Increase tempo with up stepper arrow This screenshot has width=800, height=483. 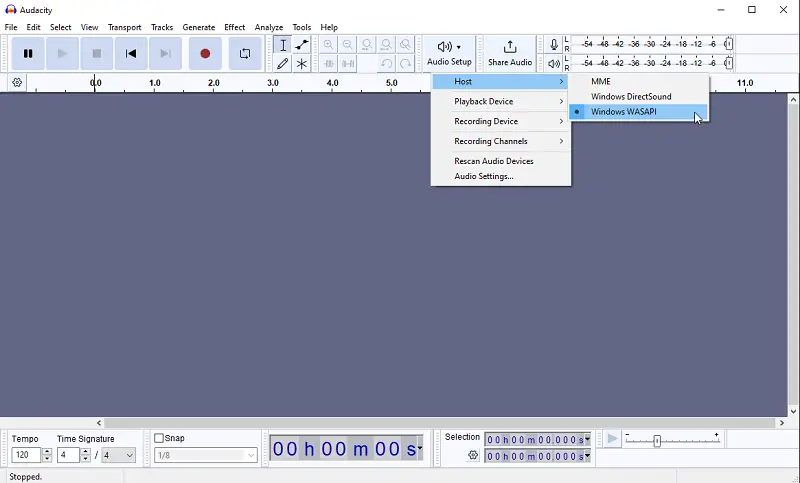tap(47, 451)
